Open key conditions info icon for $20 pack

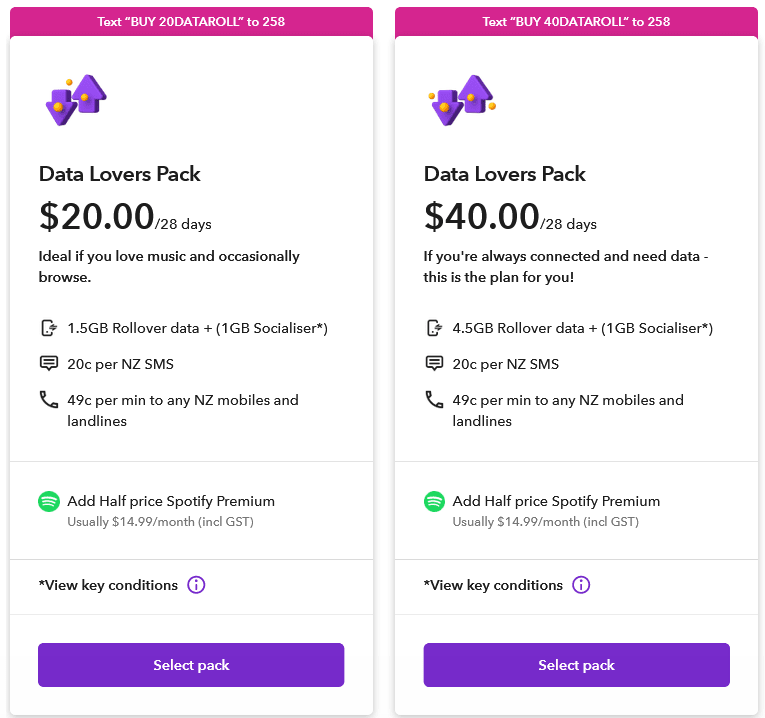click(x=196, y=585)
